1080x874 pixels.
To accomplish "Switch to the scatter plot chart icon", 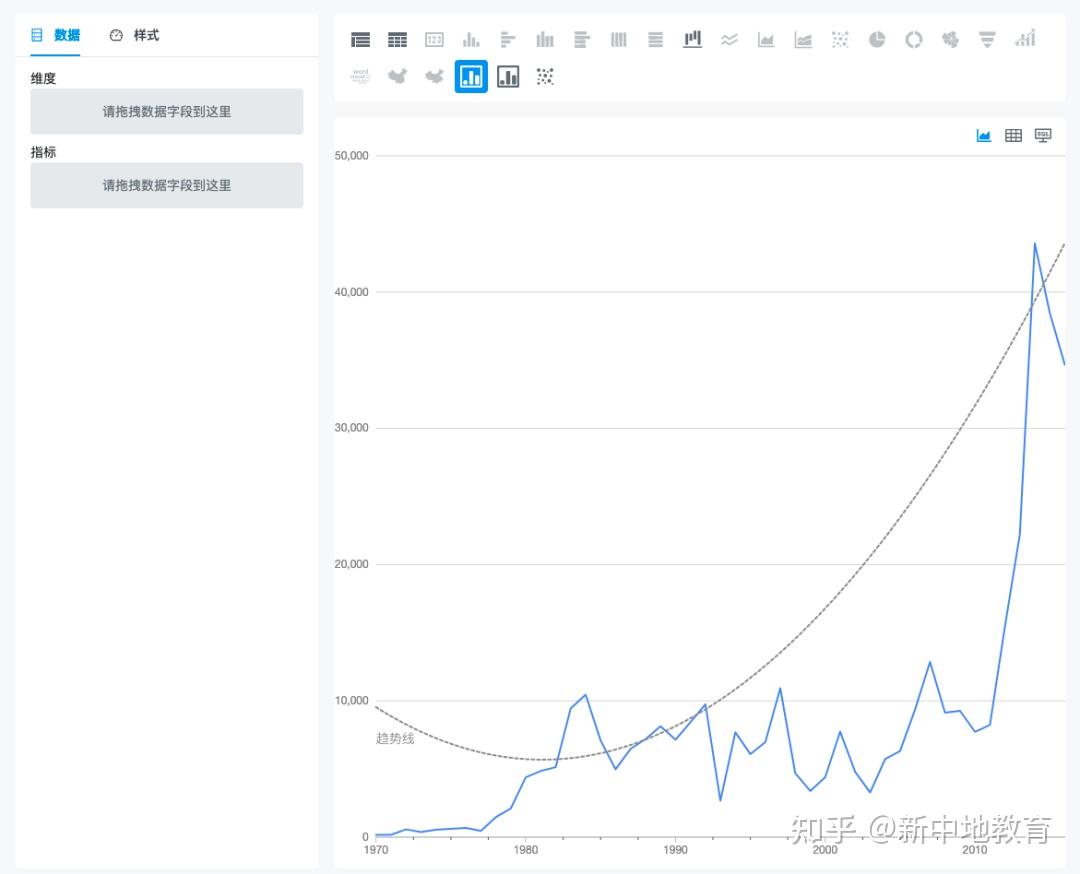I will [545, 76].
